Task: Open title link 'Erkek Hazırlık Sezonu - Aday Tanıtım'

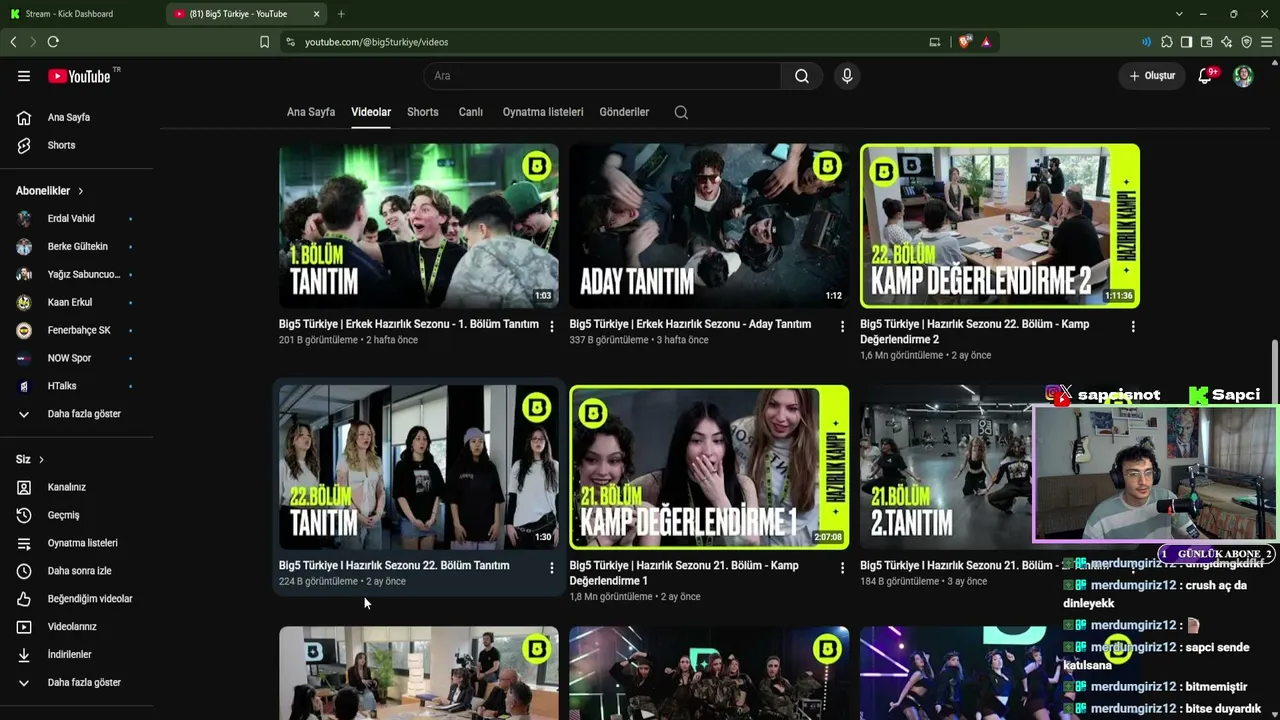Action: click(690, 324)
